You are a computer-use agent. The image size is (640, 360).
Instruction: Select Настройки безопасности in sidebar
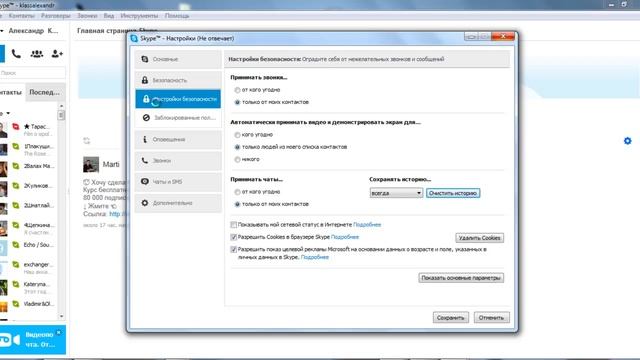point(178,99)
